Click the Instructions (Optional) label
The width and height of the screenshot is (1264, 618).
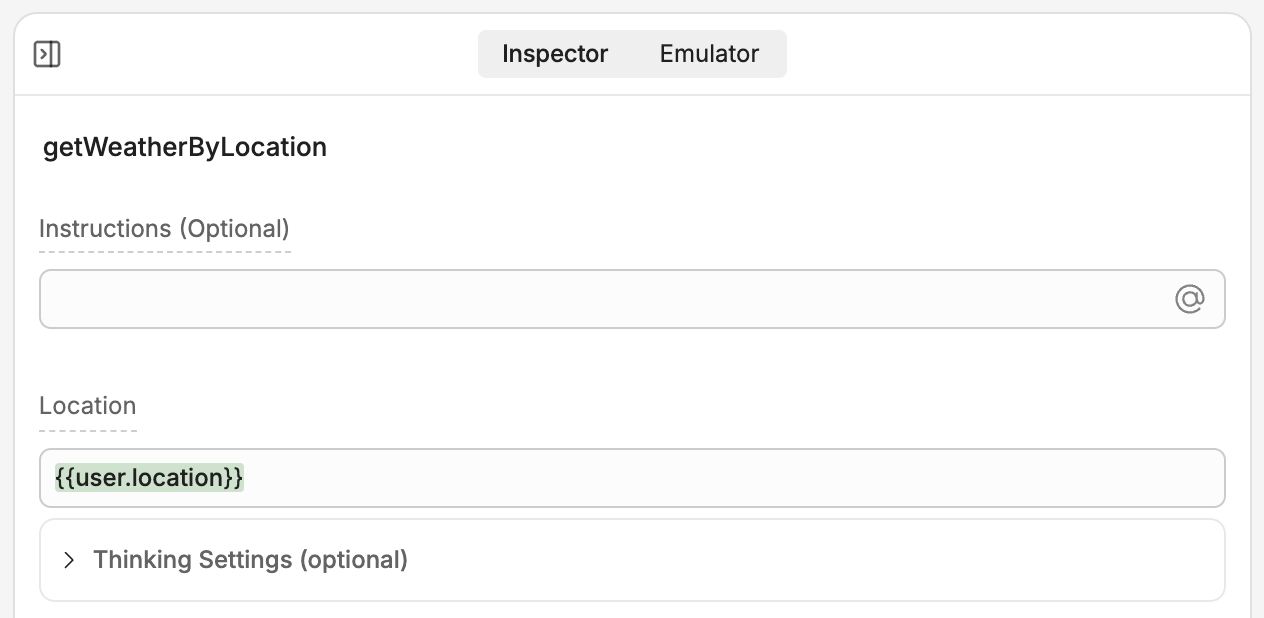tap(164, 229)
